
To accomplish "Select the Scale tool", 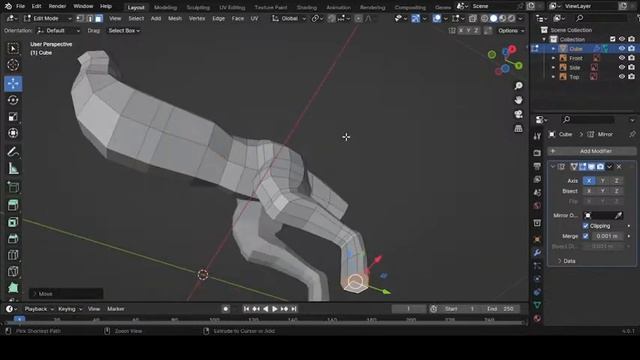I will (x=13, y=117).
